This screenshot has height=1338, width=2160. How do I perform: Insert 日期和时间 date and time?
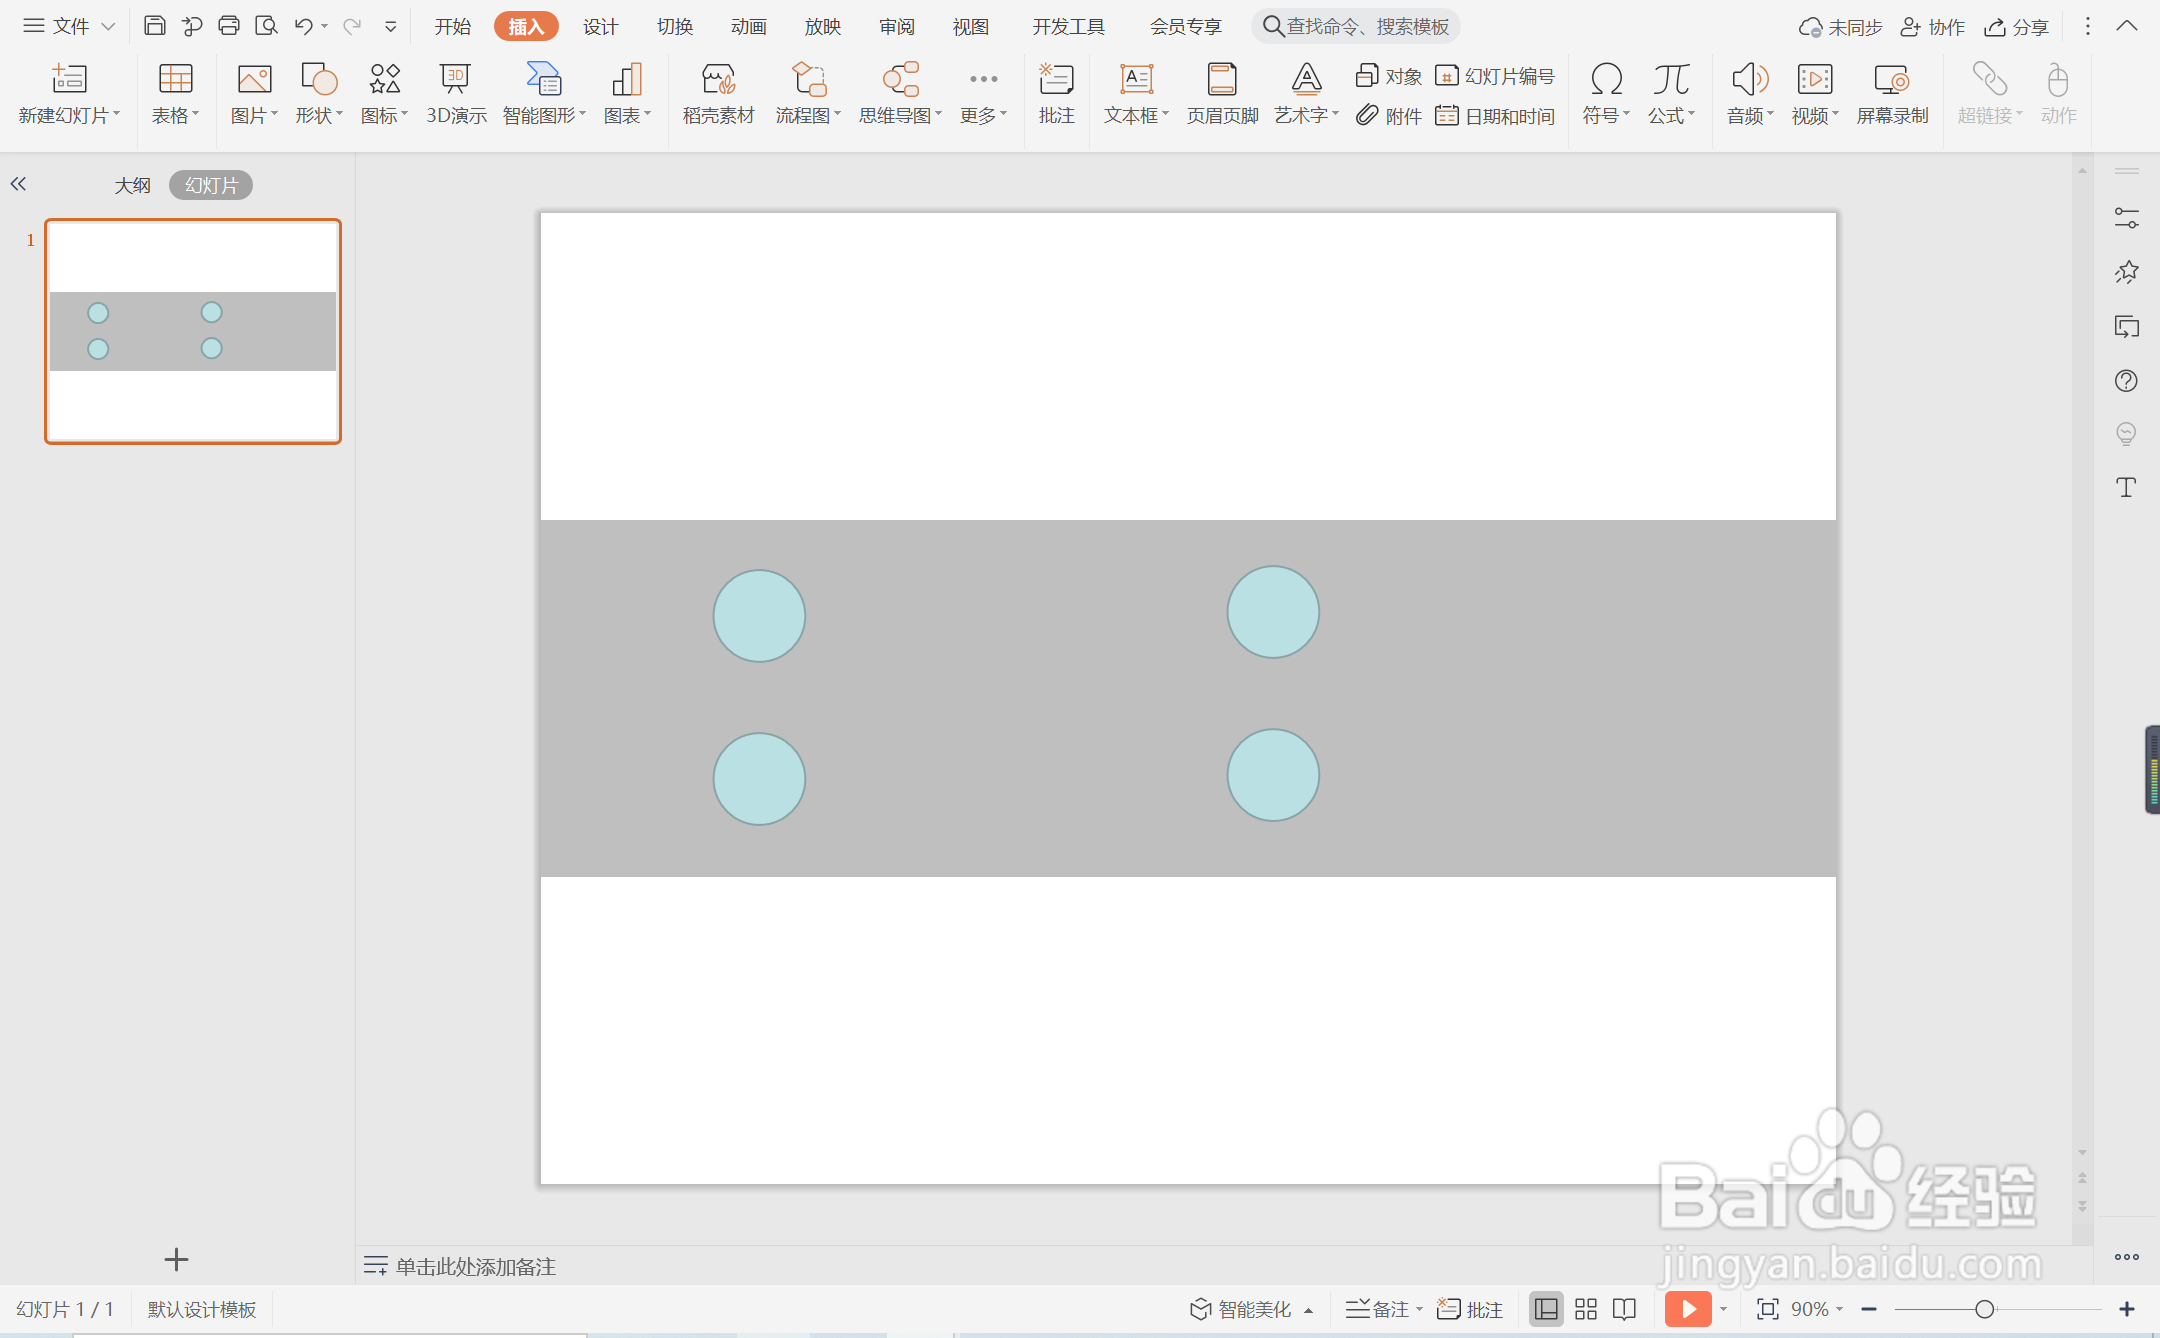(1495, 116)
